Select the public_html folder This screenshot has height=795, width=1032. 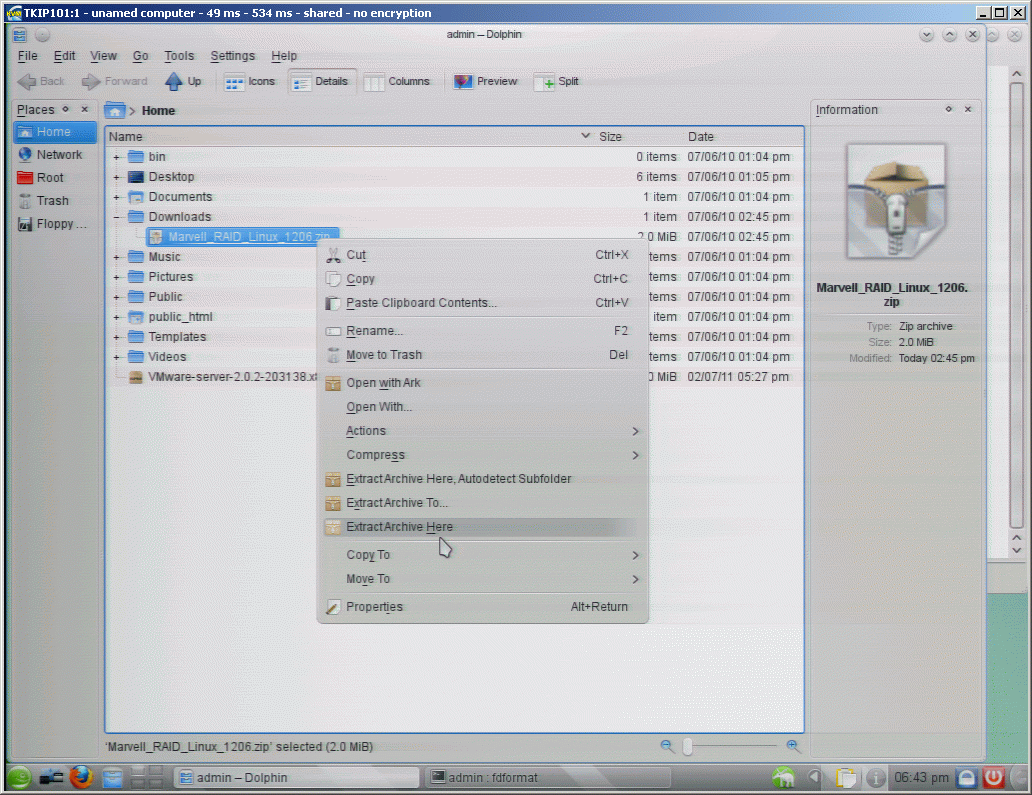[x=180, y=317]
